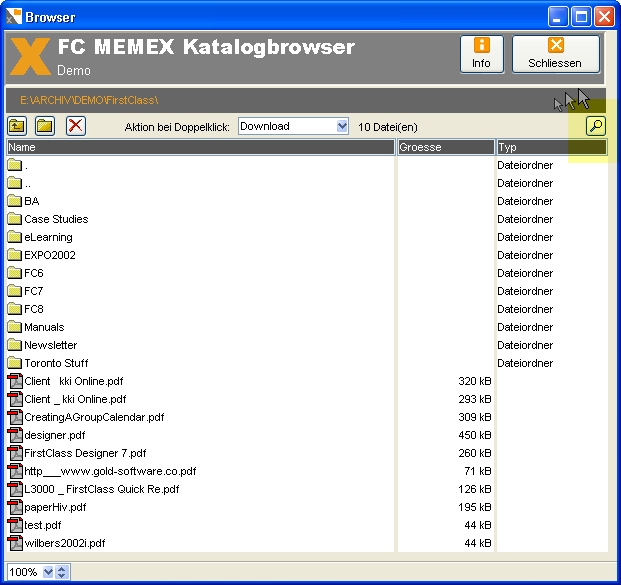Select the name CreatingAGroupCalendar.pdf
Image resolution: width=621 pixels, height=585 pixels.
(x=94, y=417)
